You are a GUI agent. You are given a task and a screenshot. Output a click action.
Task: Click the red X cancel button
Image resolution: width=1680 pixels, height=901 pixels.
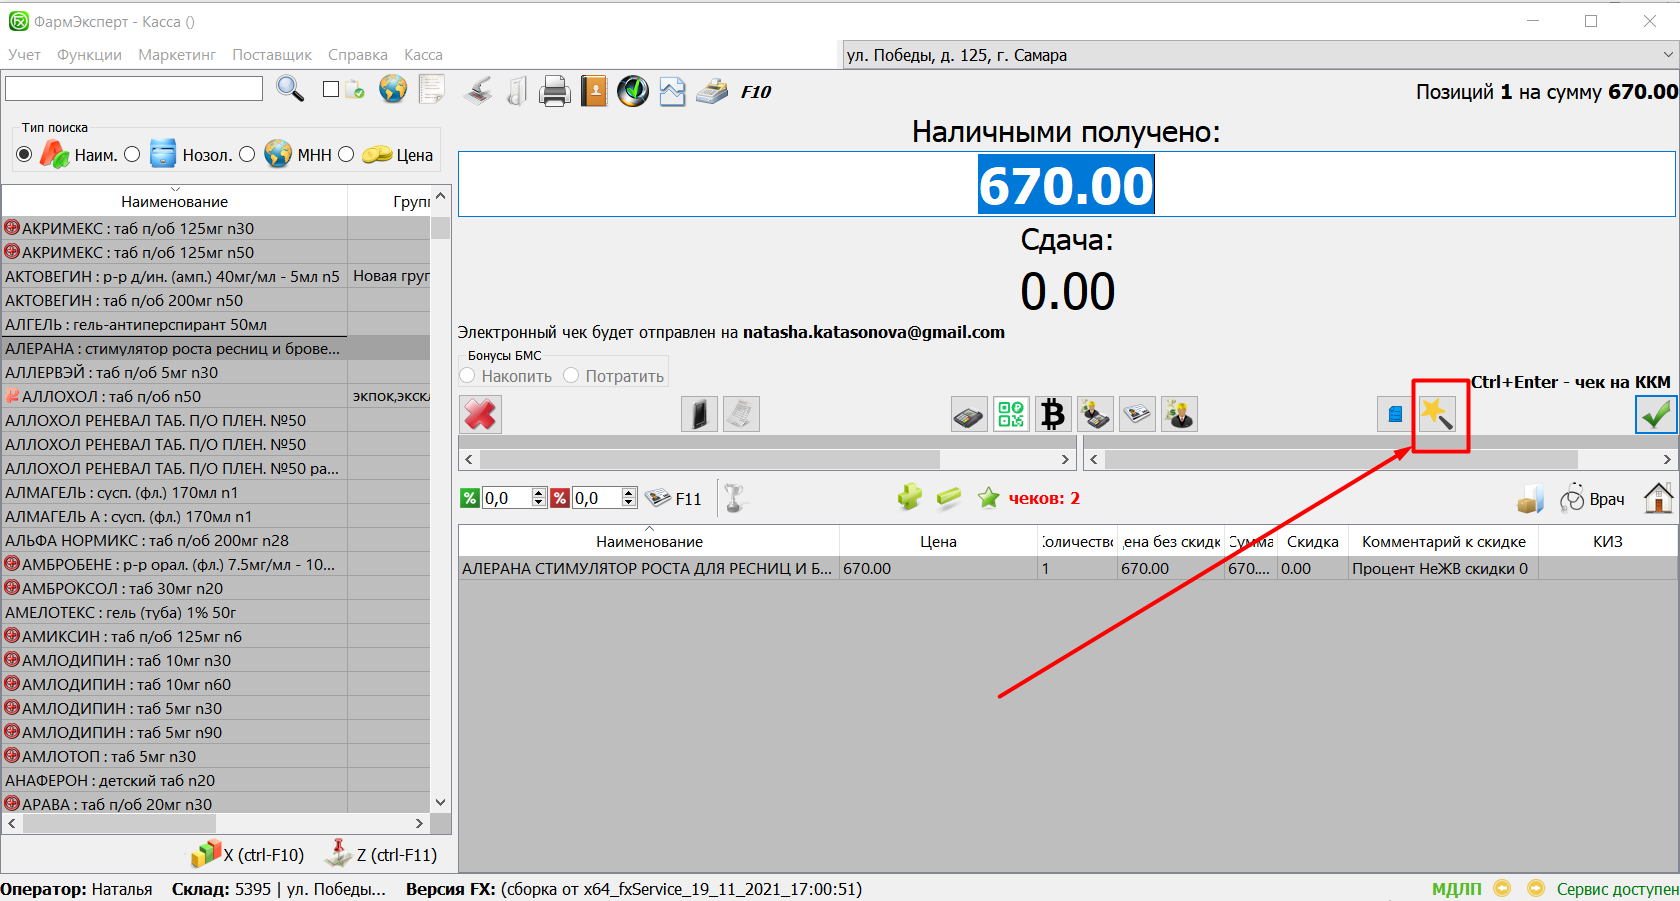tap(480, 414)
